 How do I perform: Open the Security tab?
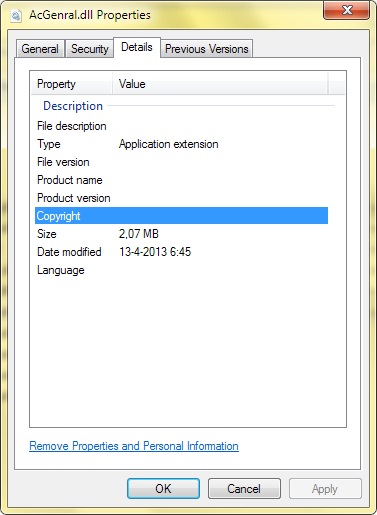[89, 49]
